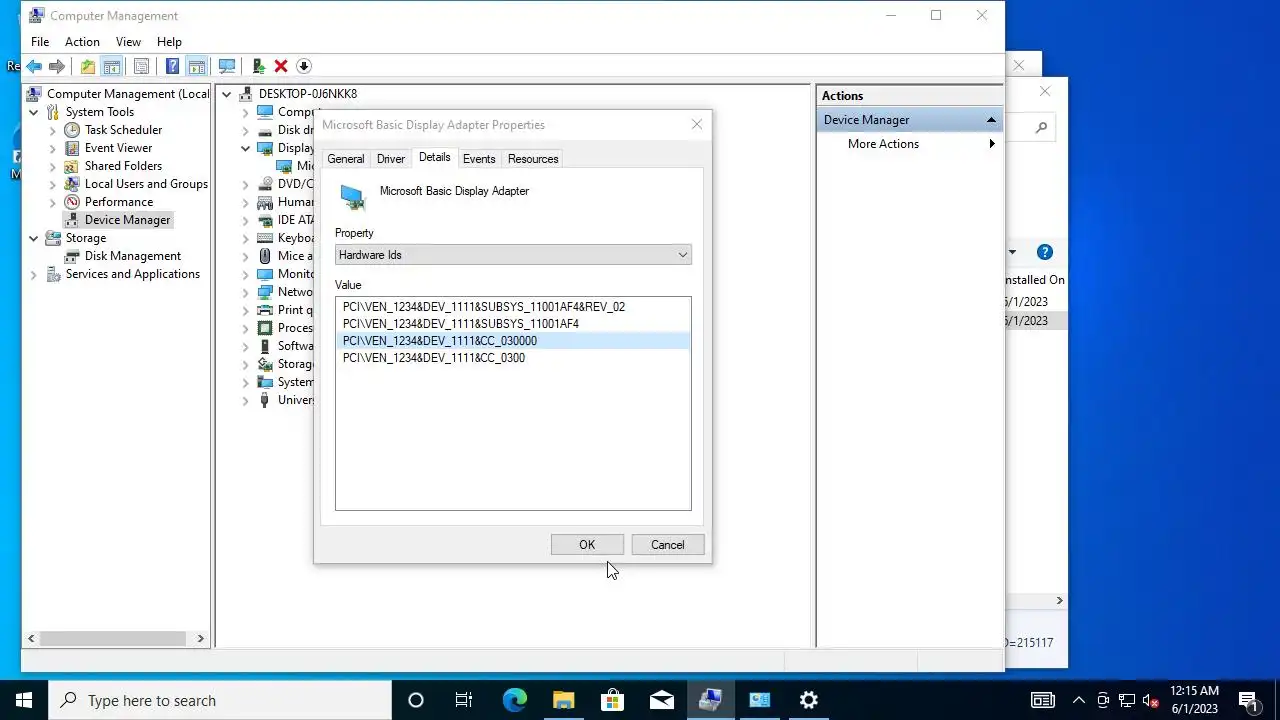Switch to the Events tab

479,159
